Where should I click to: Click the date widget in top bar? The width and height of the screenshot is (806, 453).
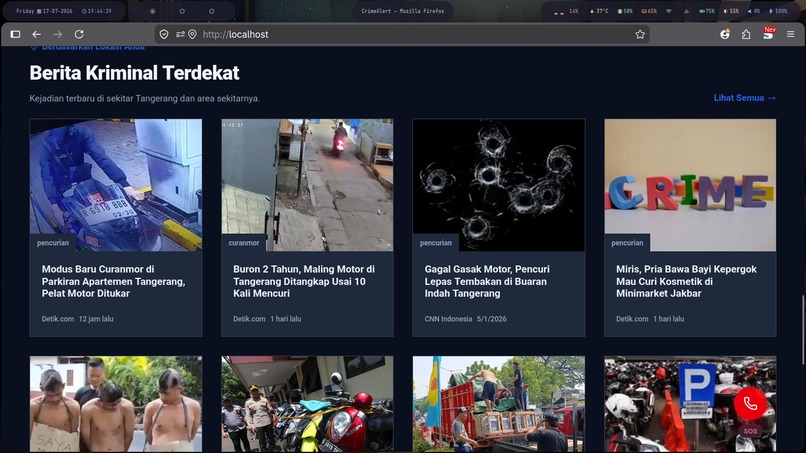[44, 11]
